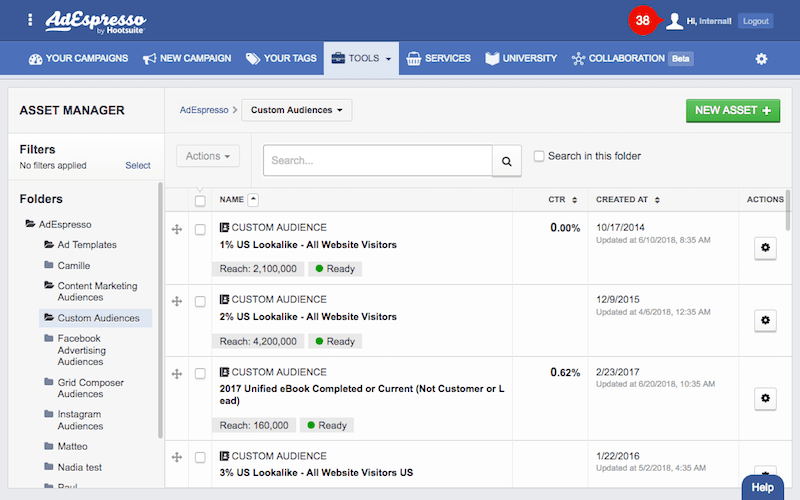Open the Actions dropdown
The height and width of the screenshot is (500, 800).
coord(208,156)
